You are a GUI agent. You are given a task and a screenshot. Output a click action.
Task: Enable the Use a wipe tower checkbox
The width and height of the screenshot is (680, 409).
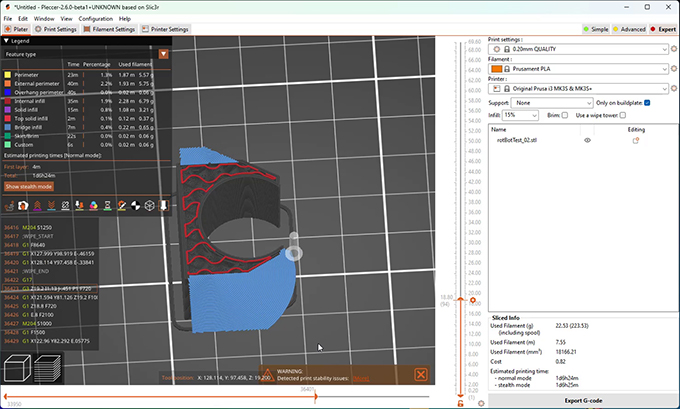point(623,115)
